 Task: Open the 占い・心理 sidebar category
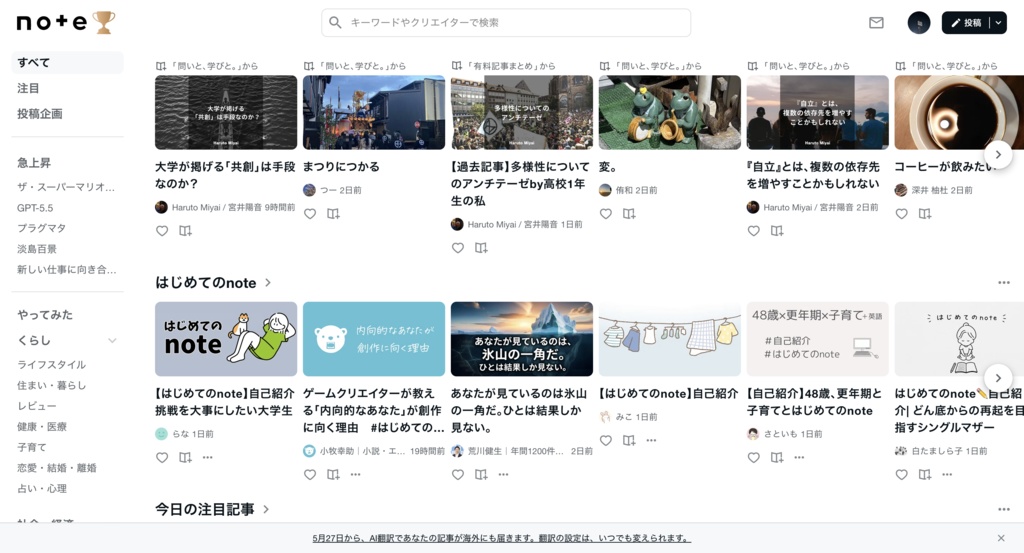pos(42,488)
